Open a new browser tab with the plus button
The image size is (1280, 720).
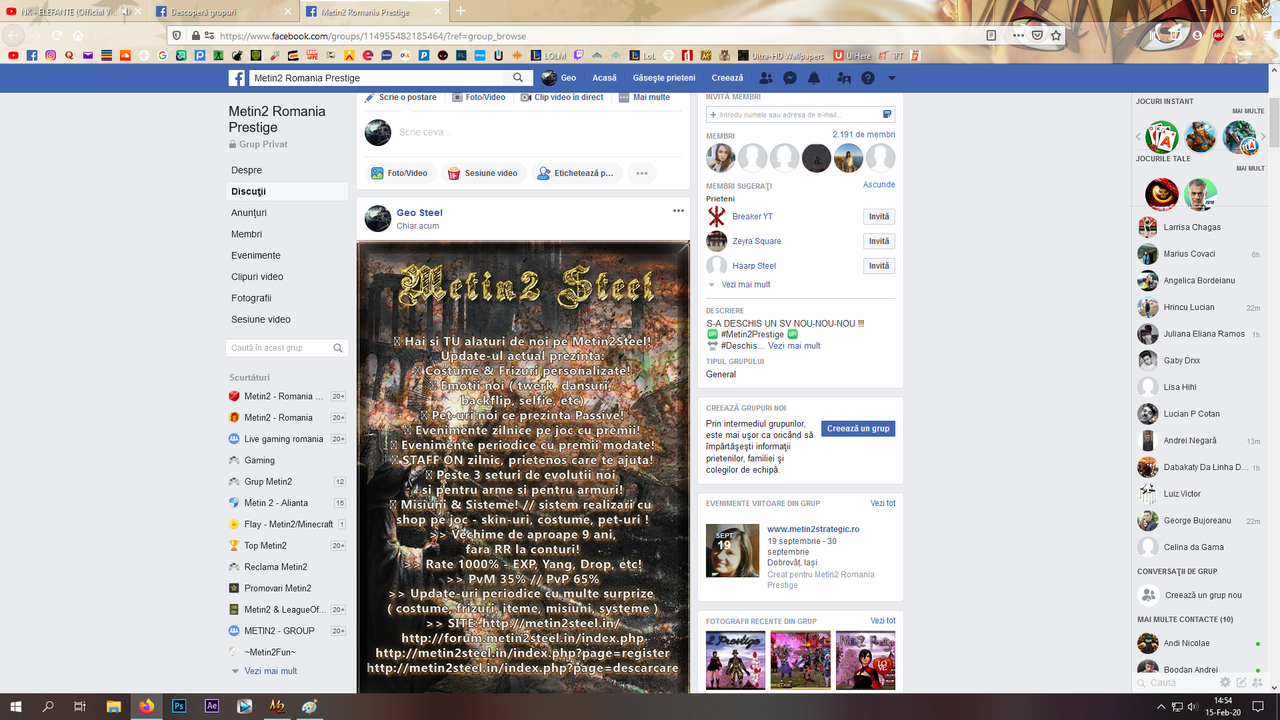point(460,11)
